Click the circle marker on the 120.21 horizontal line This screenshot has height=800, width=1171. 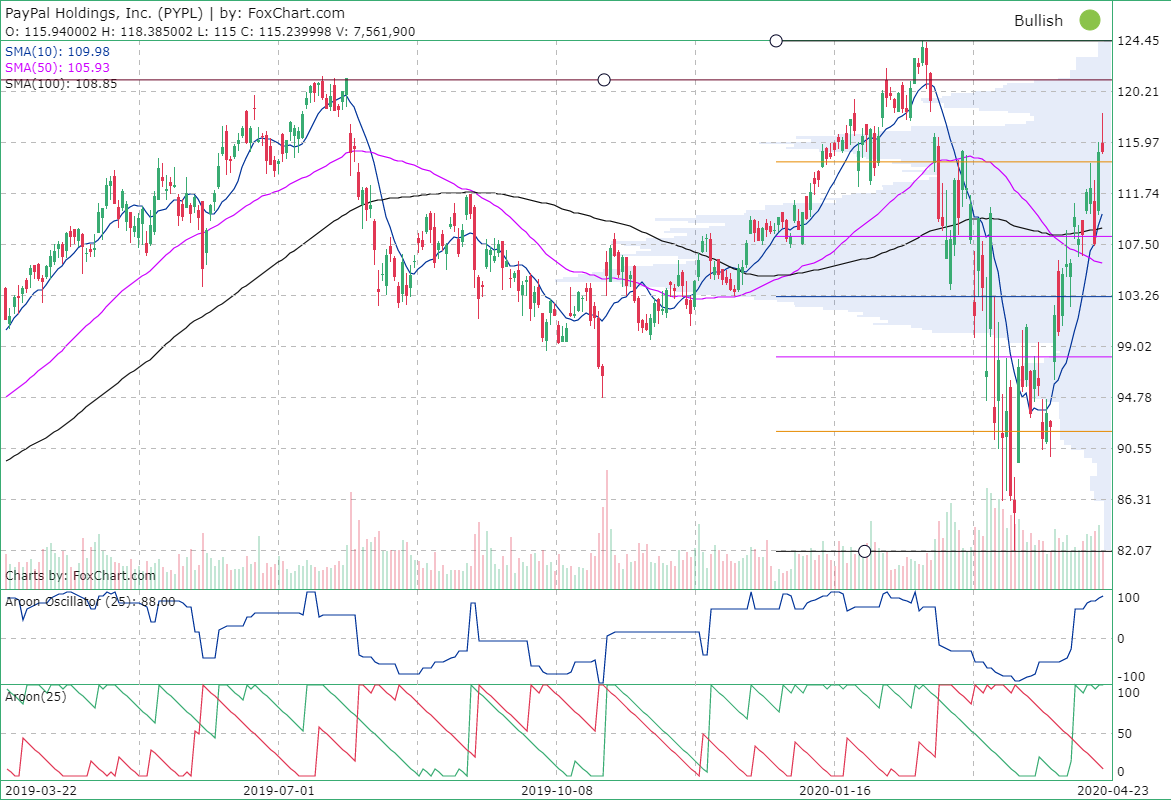click(604, 79)
